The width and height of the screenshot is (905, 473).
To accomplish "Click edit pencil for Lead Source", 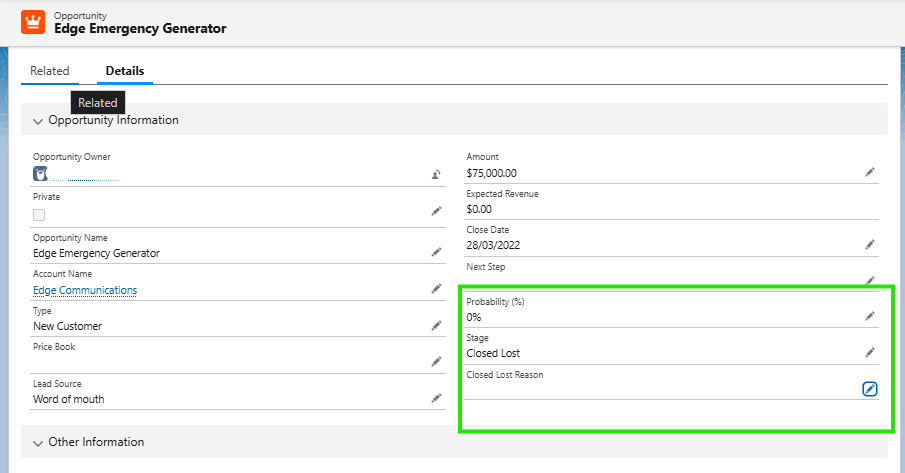I will click(x=436, y=398).
